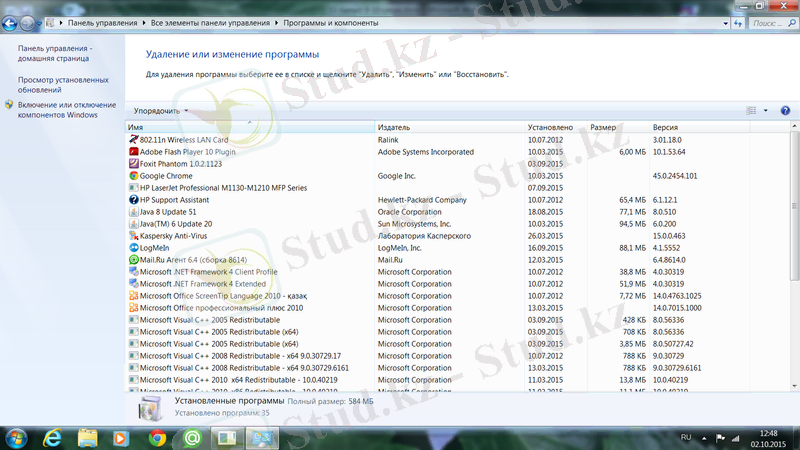800x450 pixels.
Task: Open the Упорядочить dropdown menu
Action: (x=160, y=111)
